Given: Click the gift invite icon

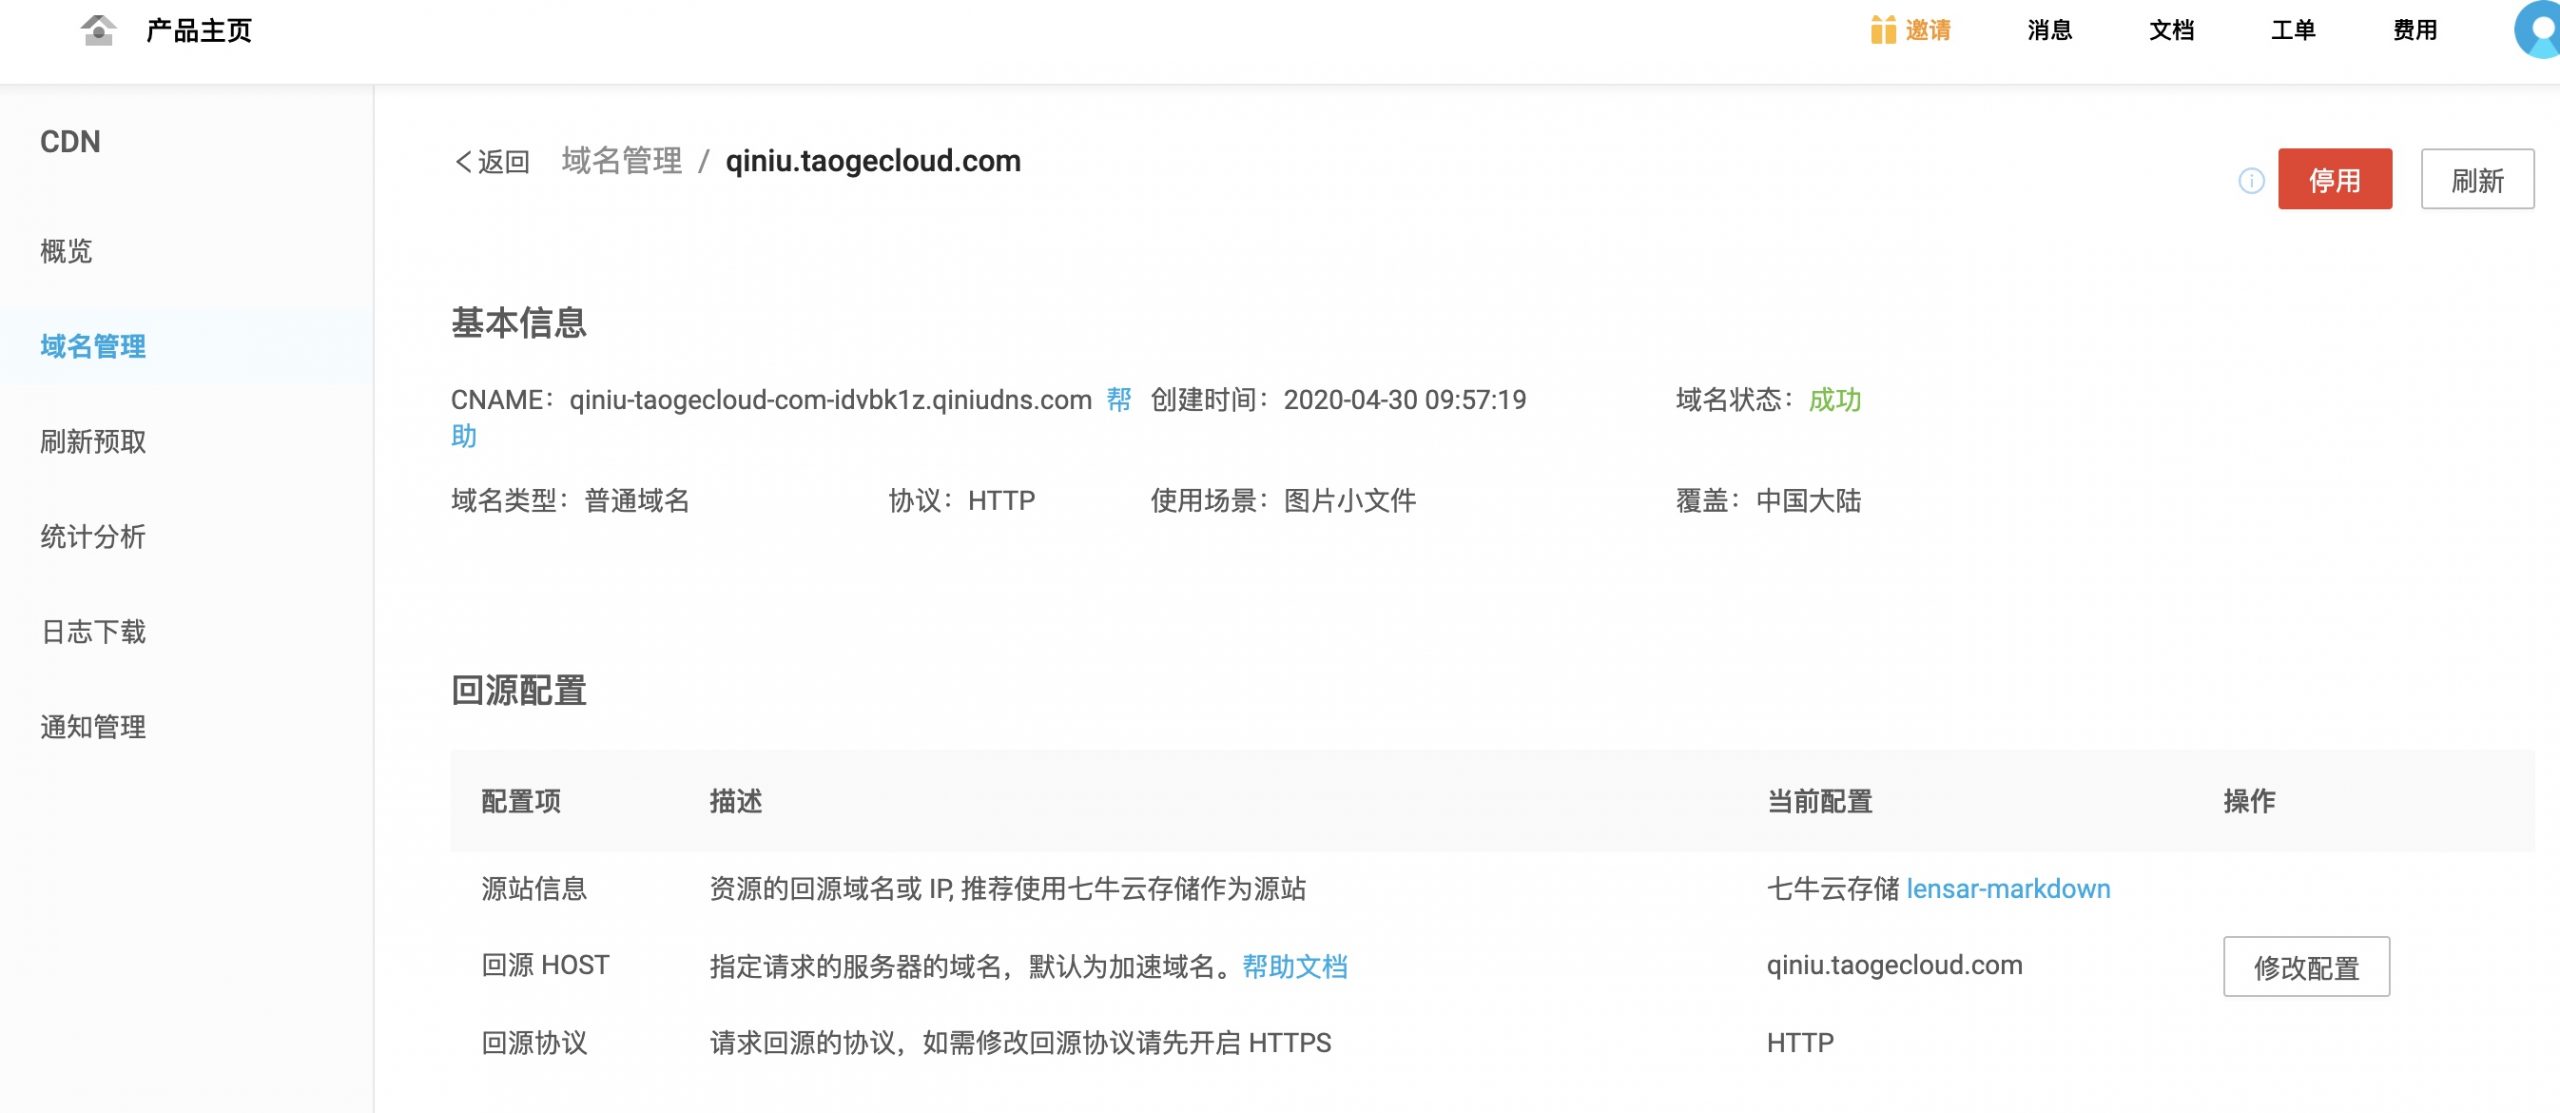Looking at the screenshot, I should coord(1882,30).
